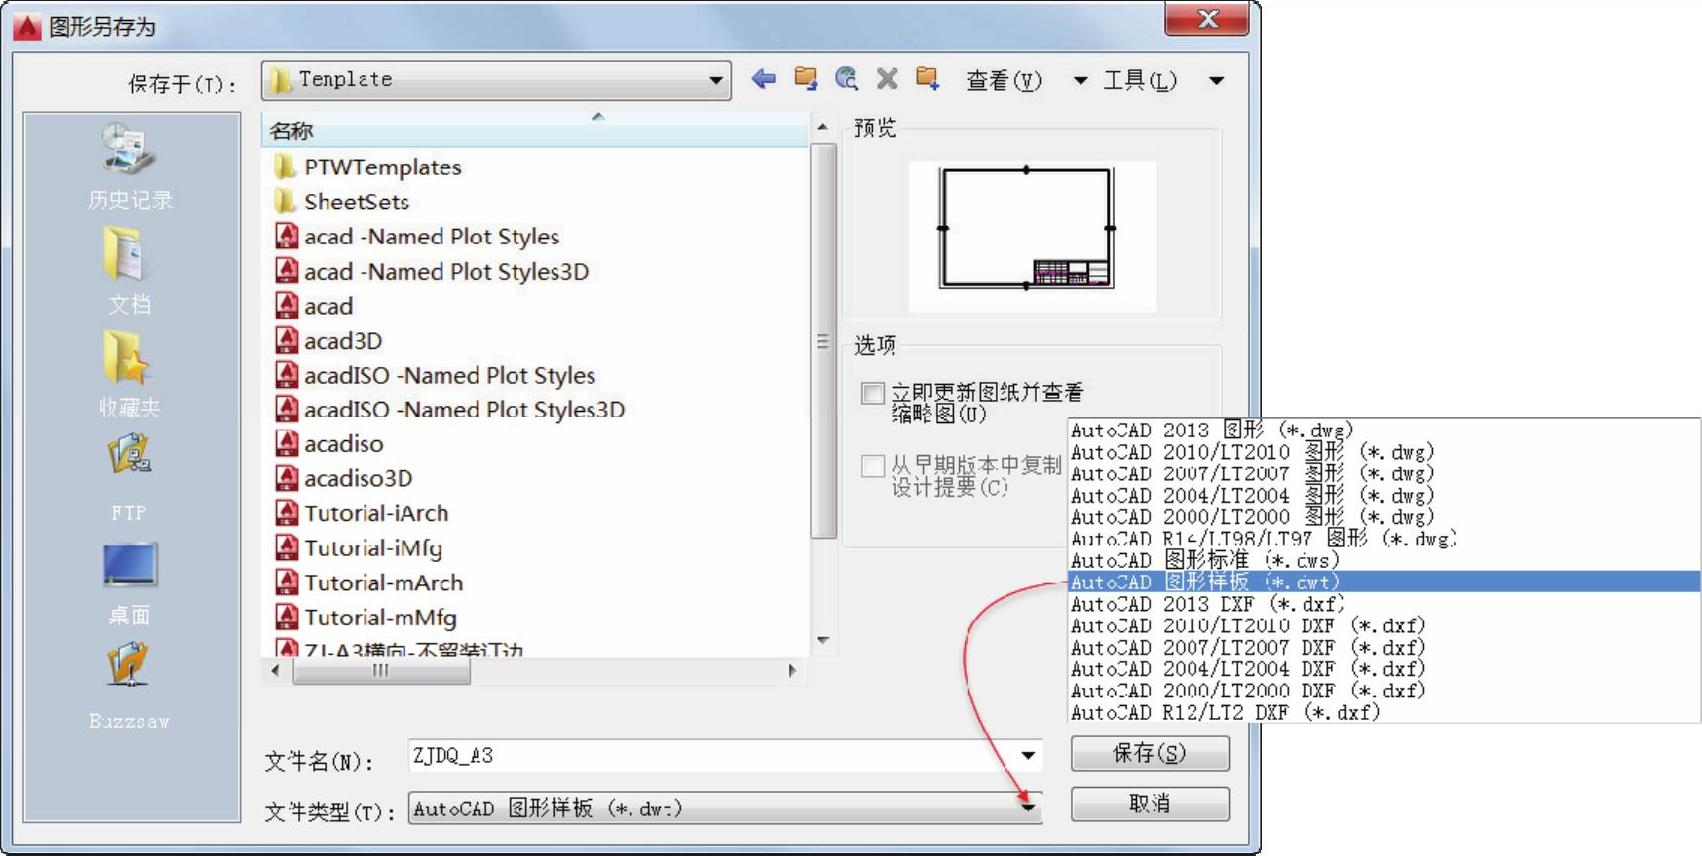Select the acadiso template file
1702x856 pixels.
(x=329, y=443)
